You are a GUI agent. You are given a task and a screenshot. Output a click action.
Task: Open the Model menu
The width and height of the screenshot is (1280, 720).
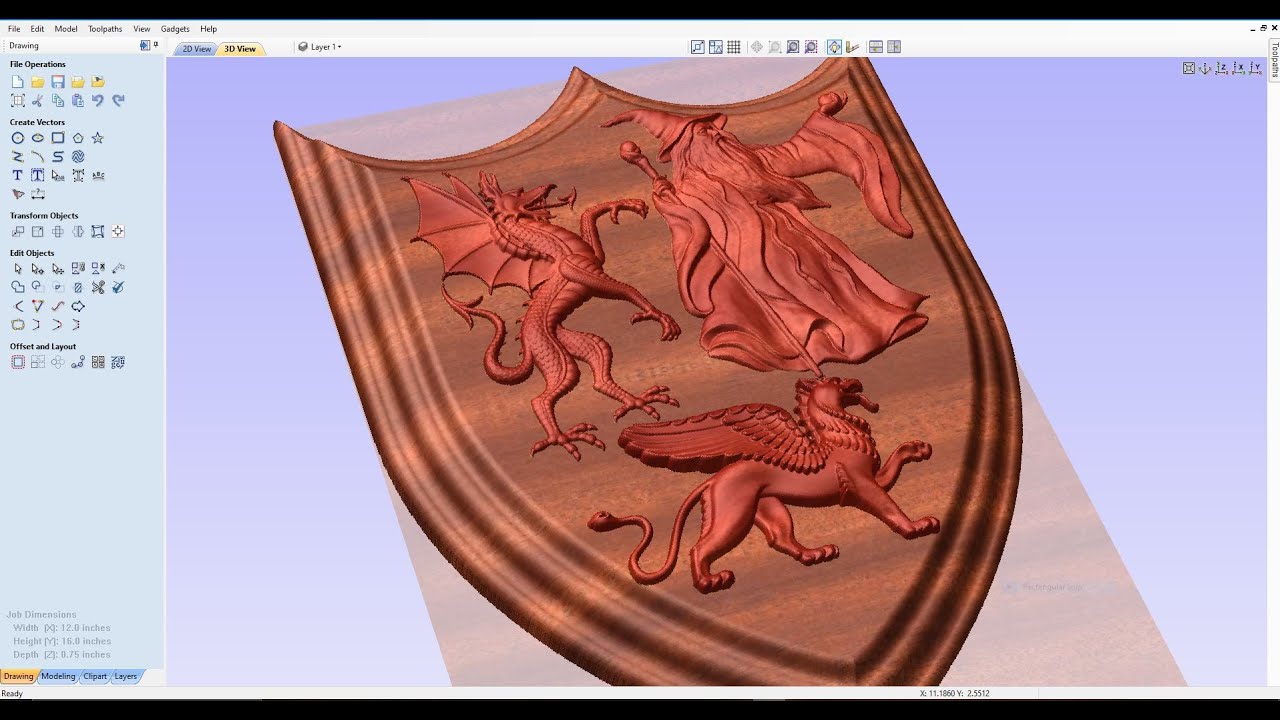point(66,29)
